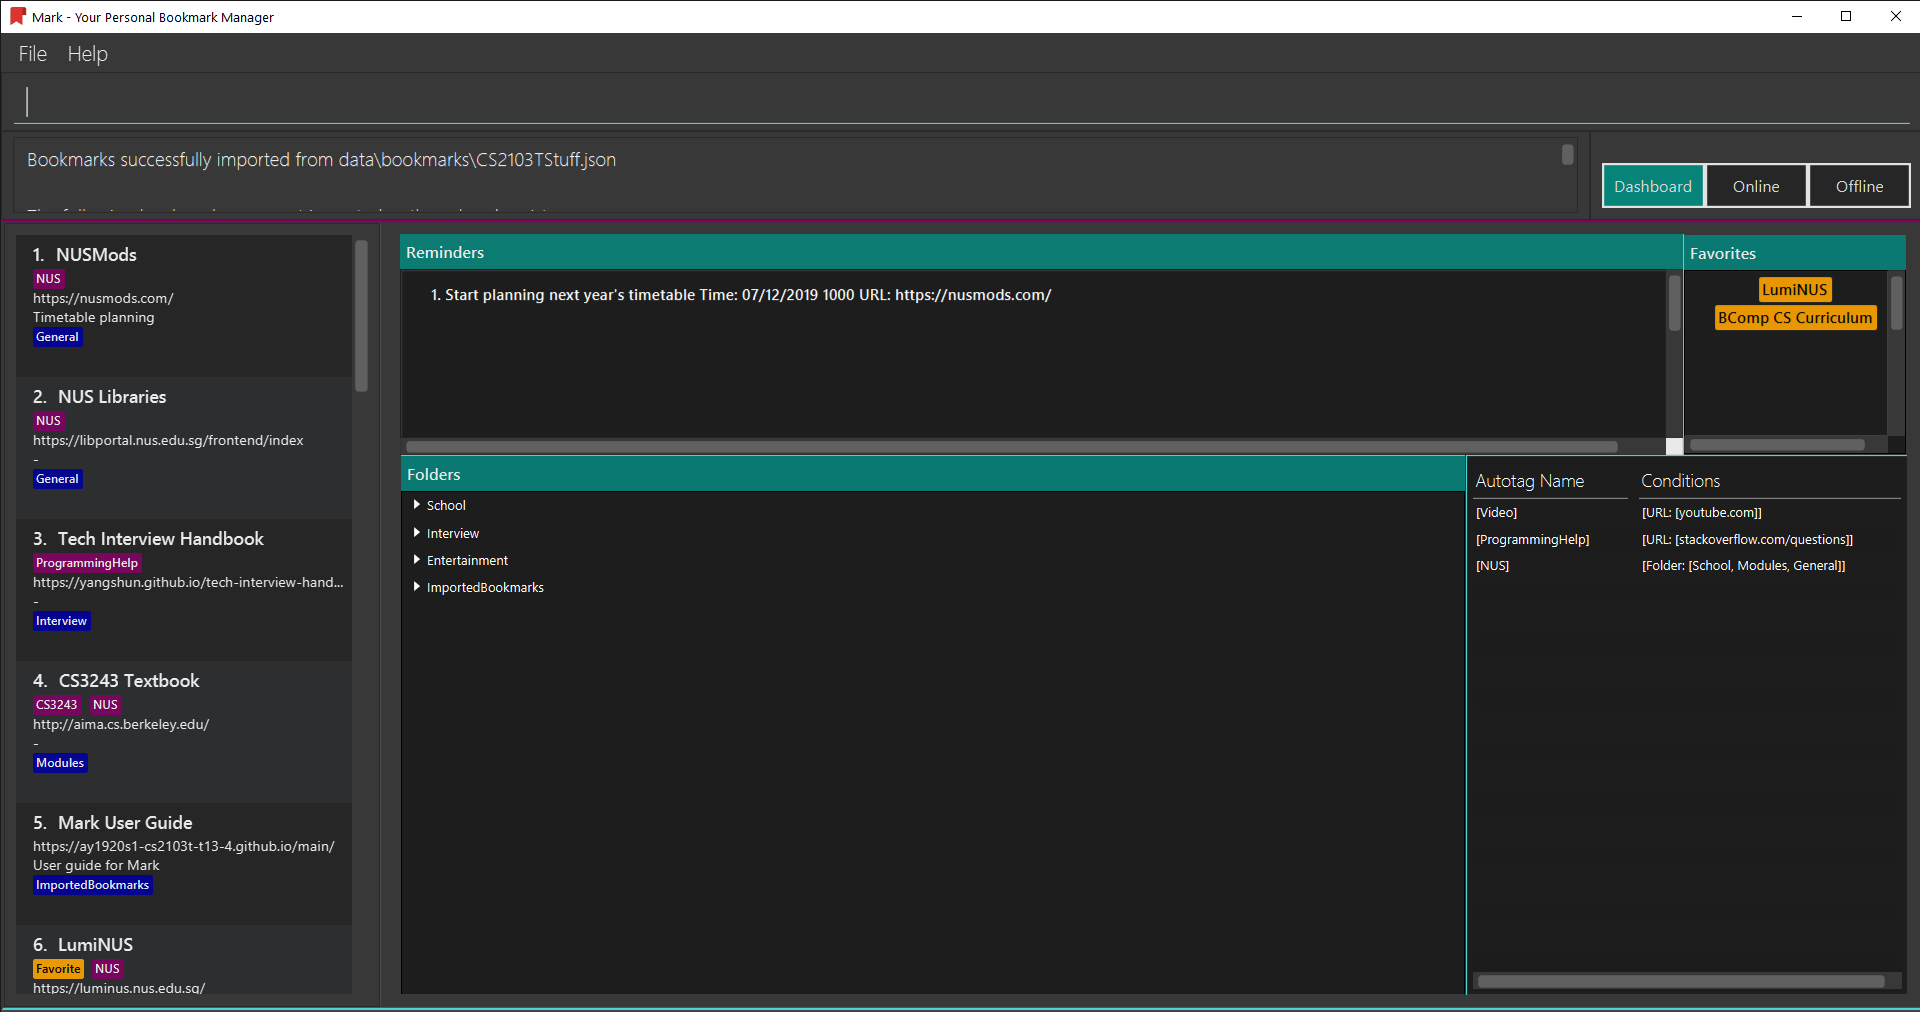Select the NUSMods bookmark card title
The image size is (1920, 1012).
[96, 254]
